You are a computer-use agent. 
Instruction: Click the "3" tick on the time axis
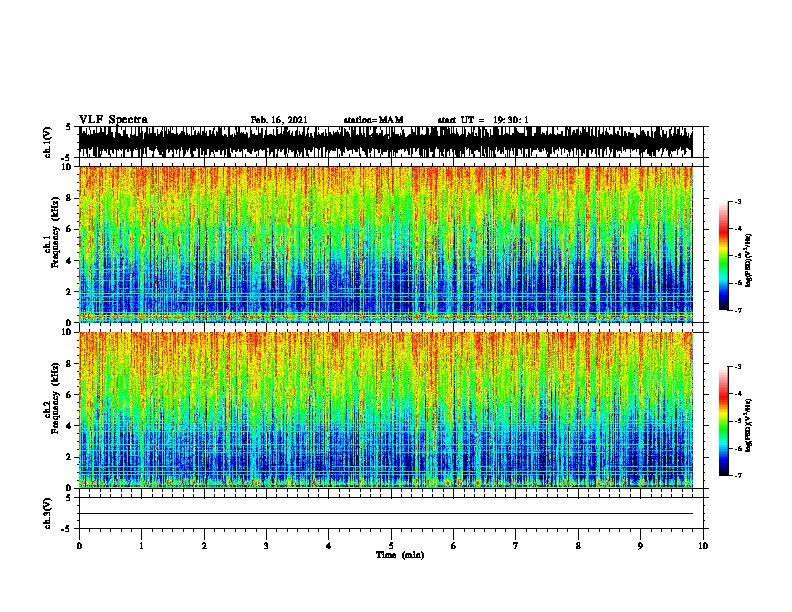point(266,546)
